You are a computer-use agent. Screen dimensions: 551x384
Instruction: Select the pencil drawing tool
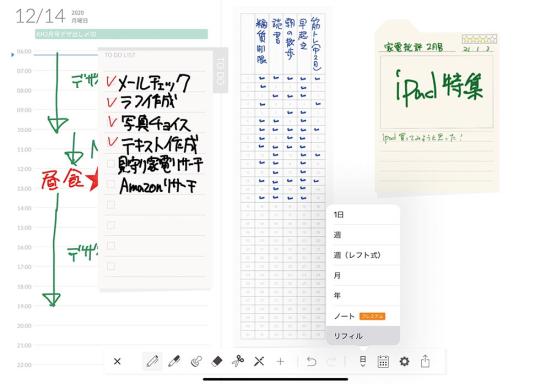(153, 361)
